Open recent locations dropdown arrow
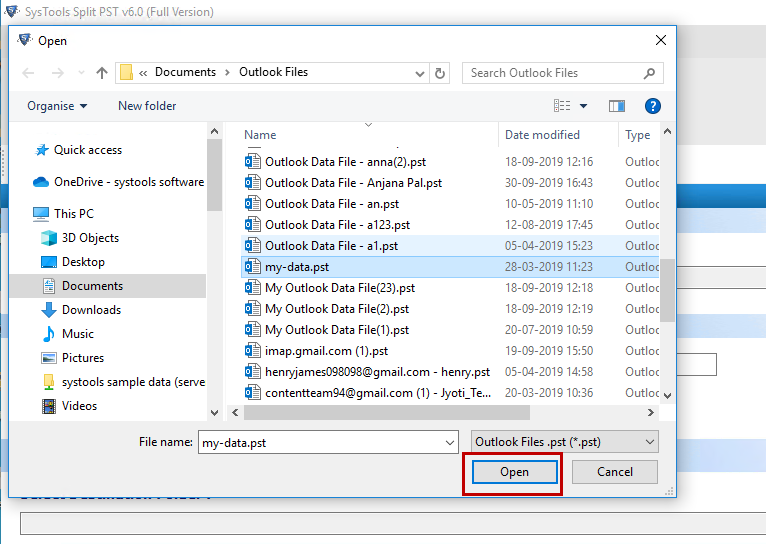Viewport: 766px width, 544px height. click(x=81, y=73)
